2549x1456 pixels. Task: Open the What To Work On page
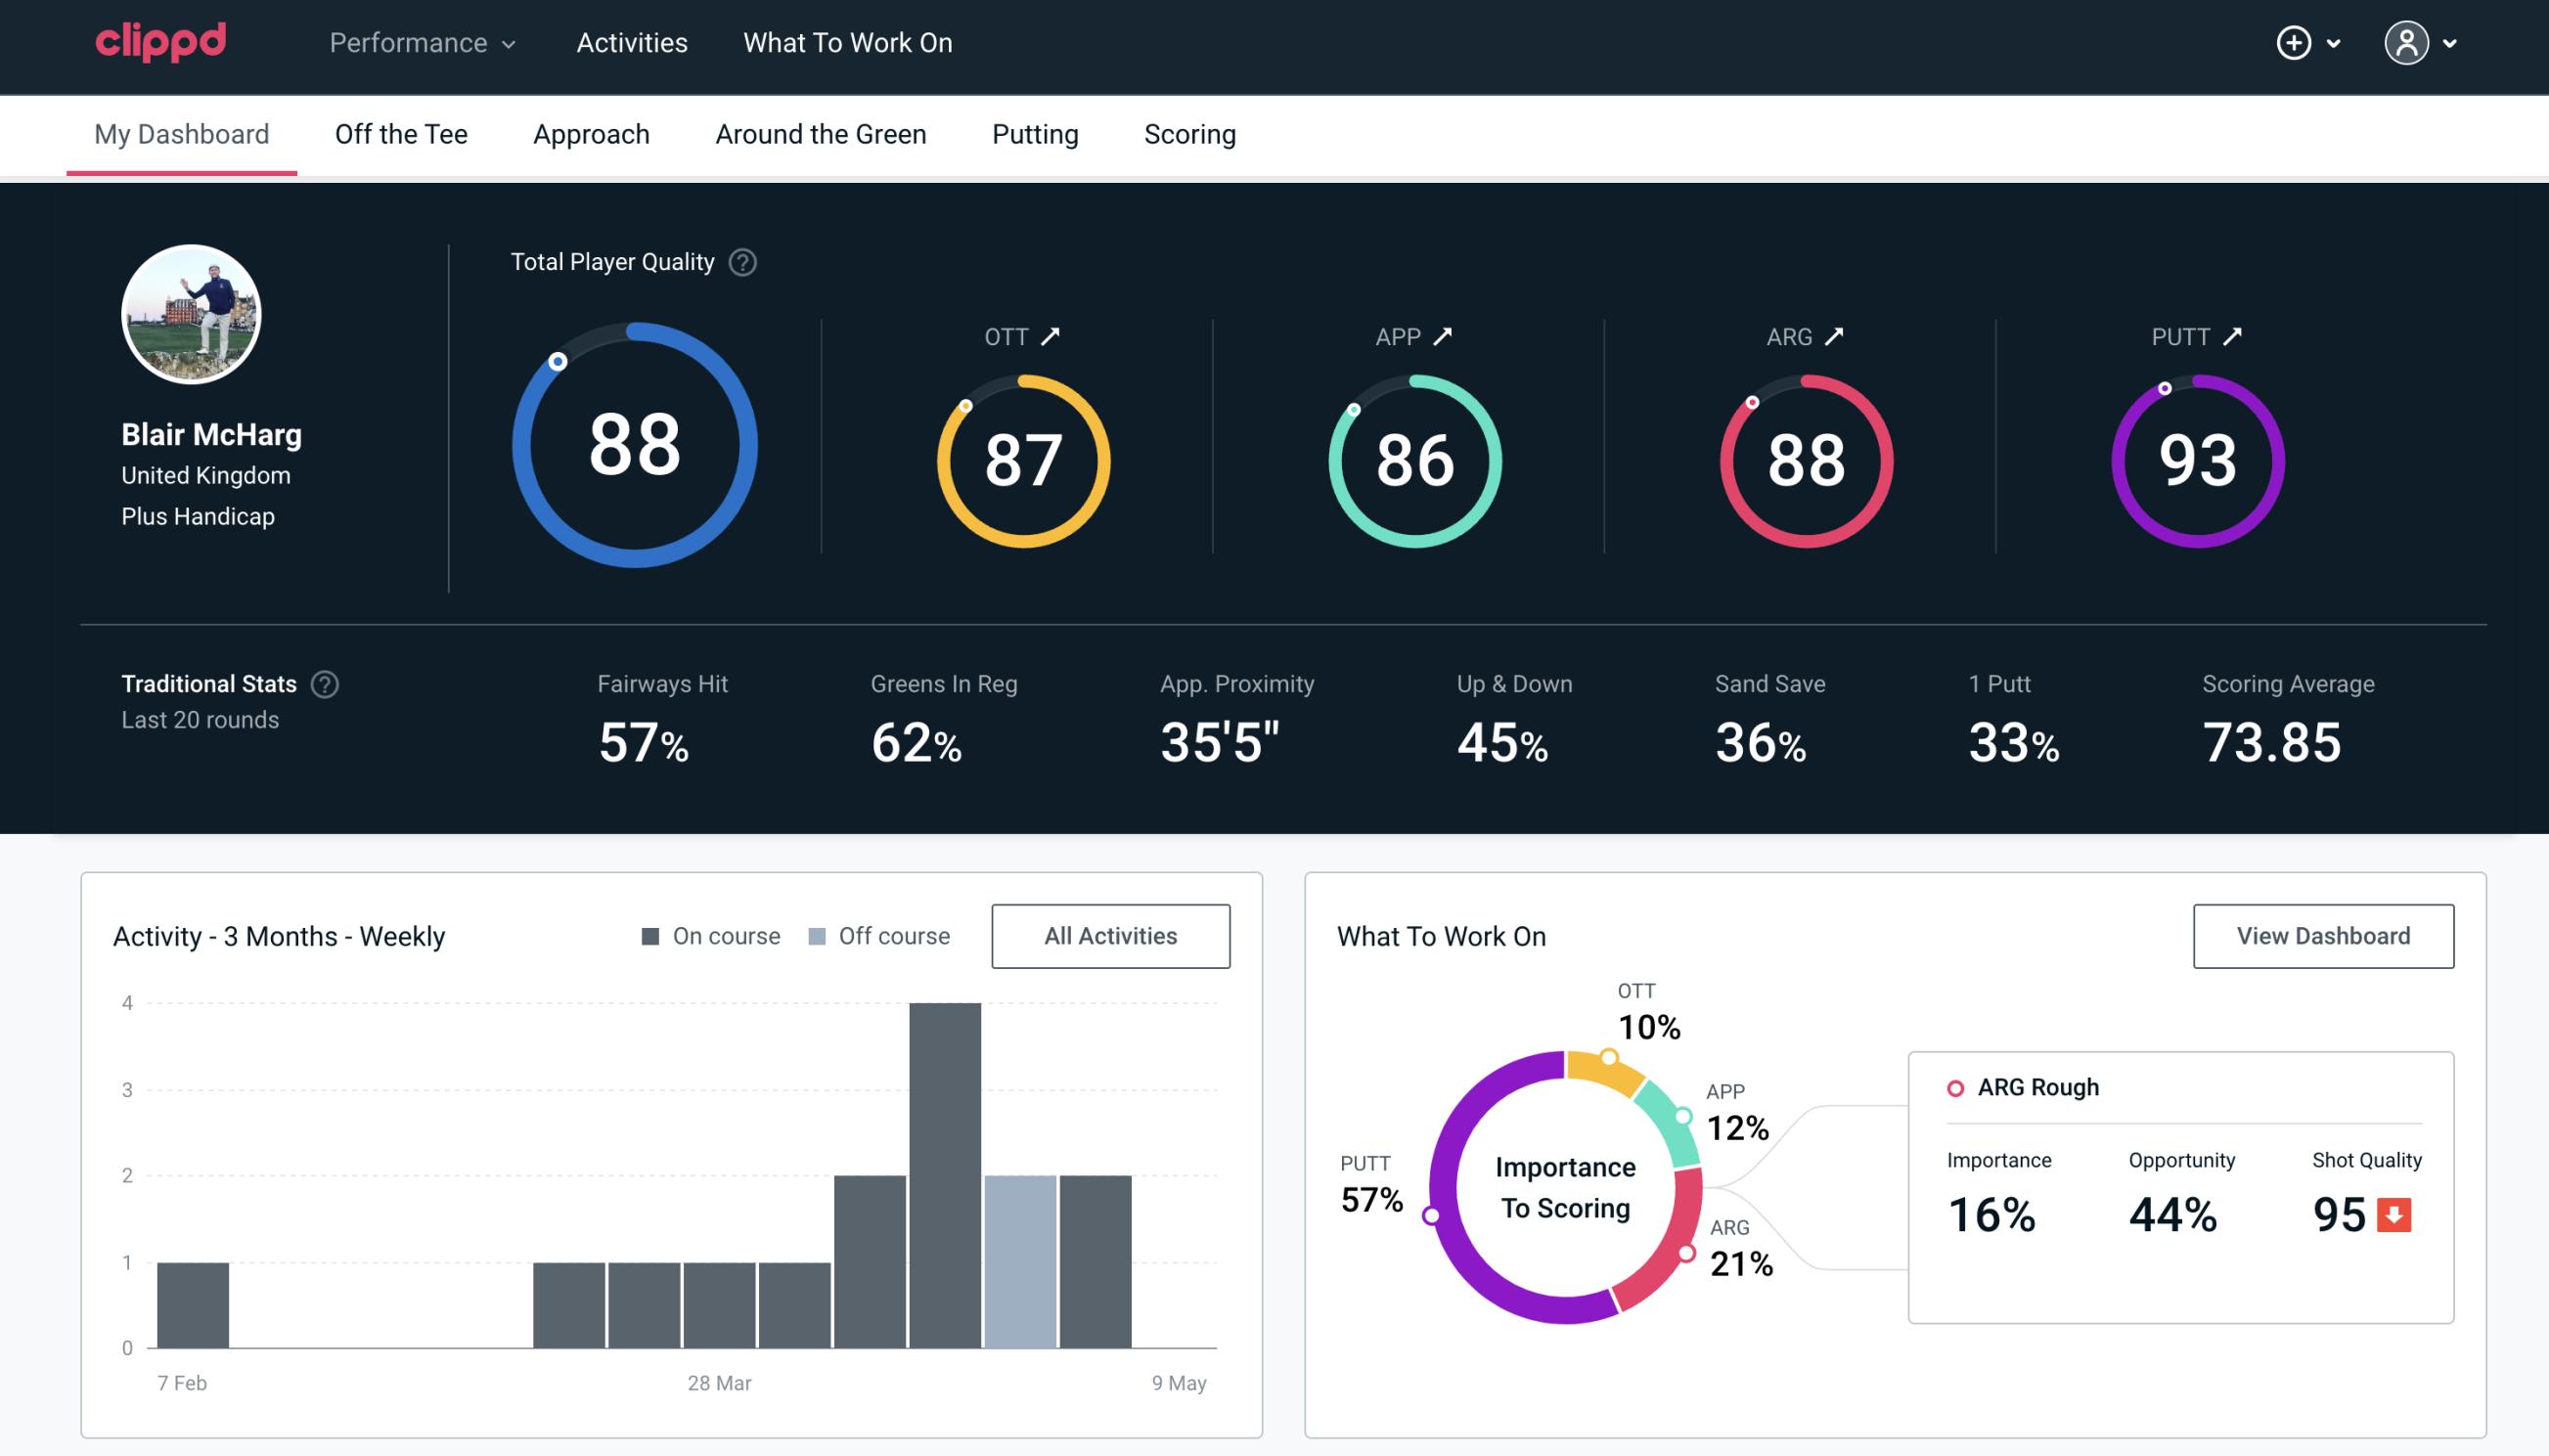click(847, 44)
